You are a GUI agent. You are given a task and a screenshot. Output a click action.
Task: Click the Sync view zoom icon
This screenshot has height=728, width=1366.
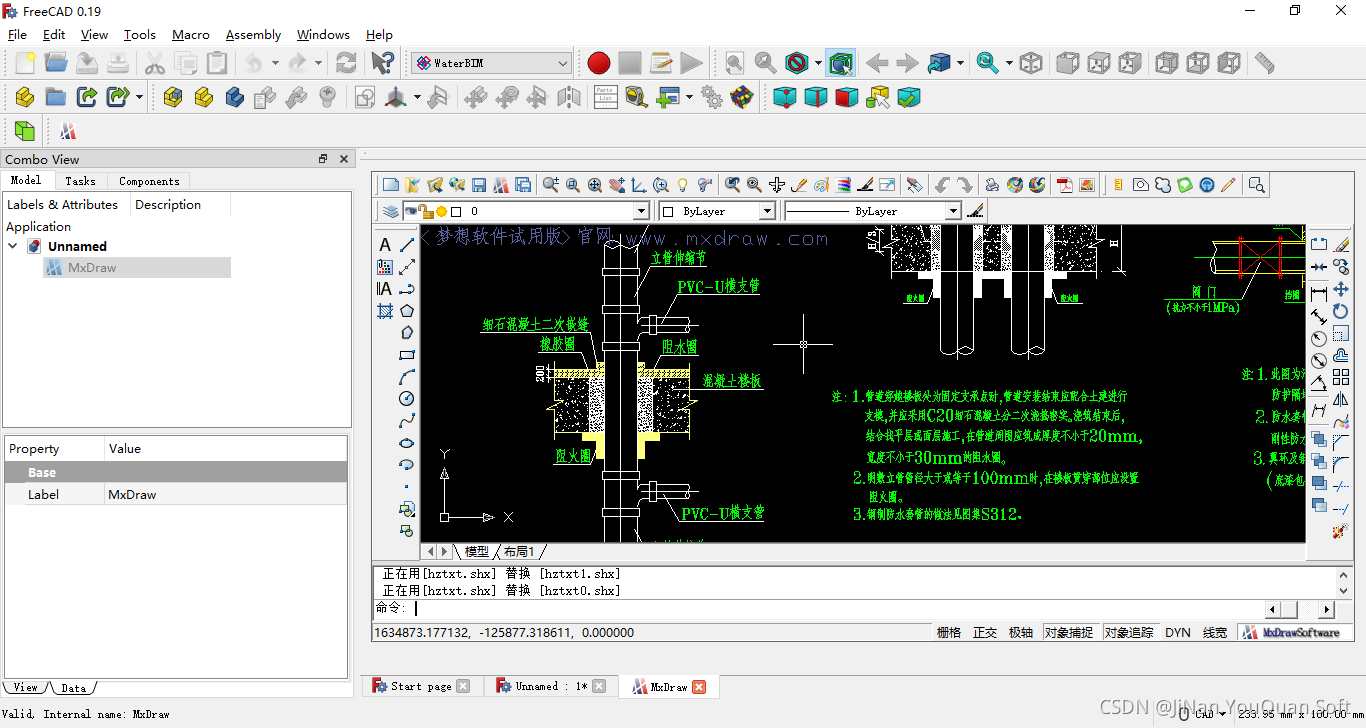point(988,63)
